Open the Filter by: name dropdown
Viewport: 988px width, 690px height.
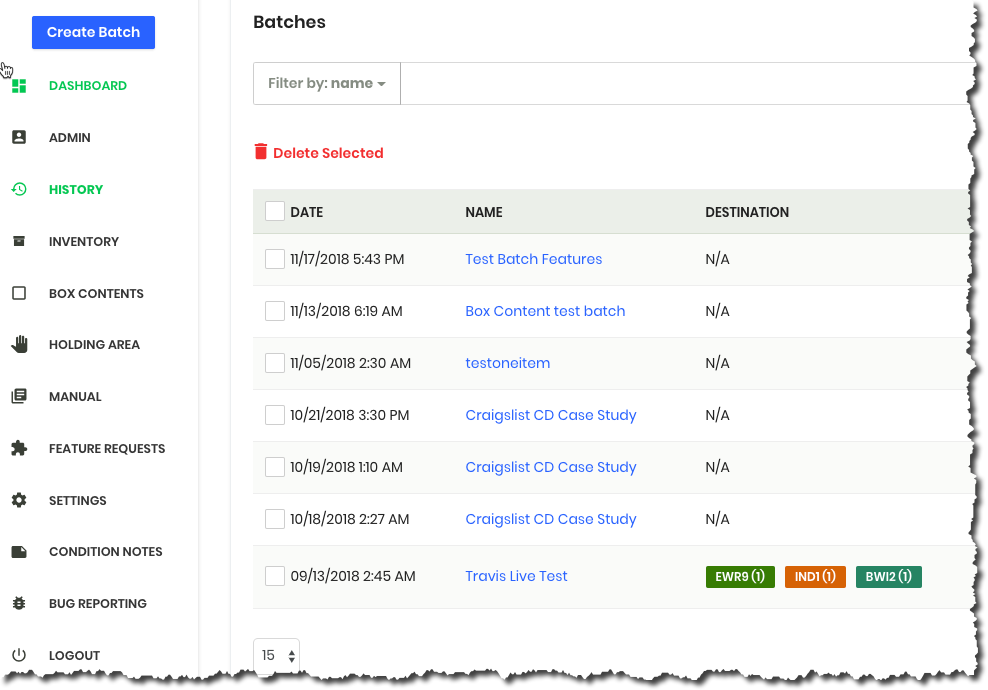point(326,83)
